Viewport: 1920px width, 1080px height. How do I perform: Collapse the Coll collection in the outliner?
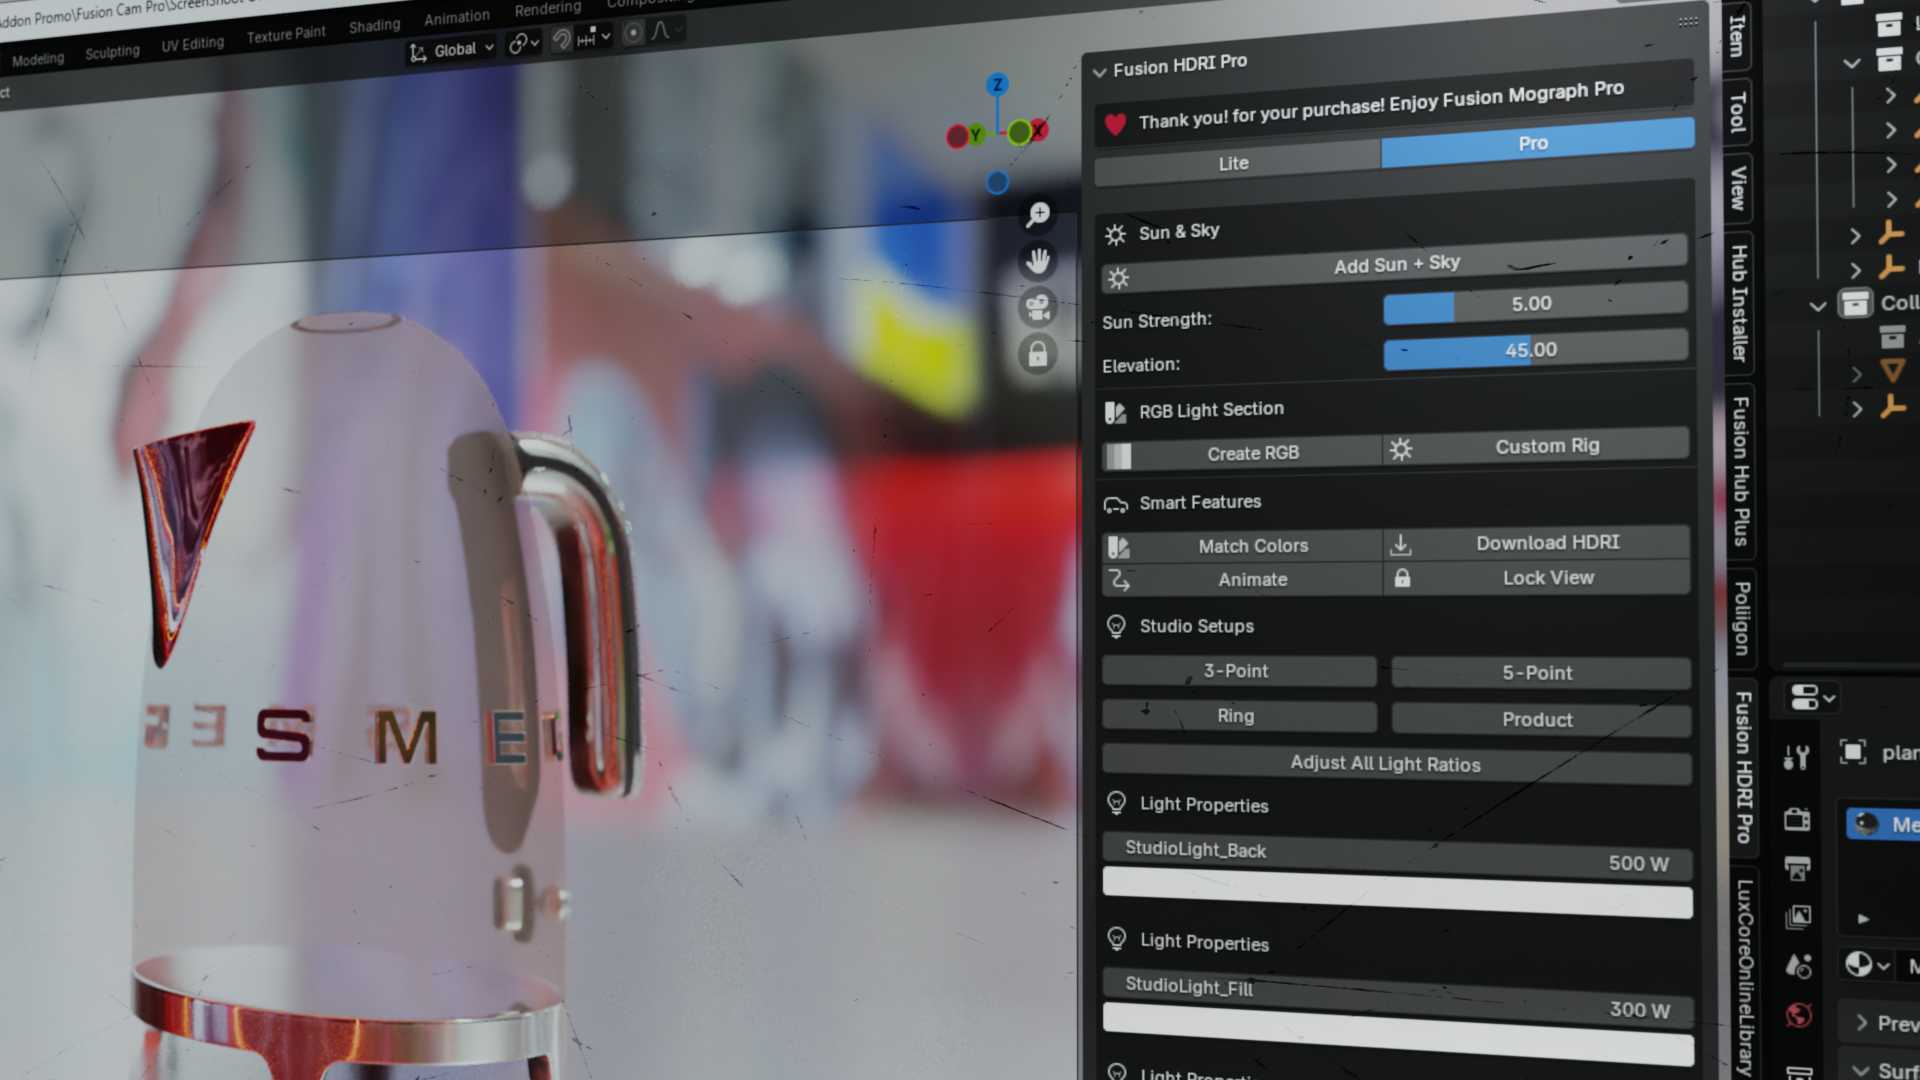[1818, 306]
